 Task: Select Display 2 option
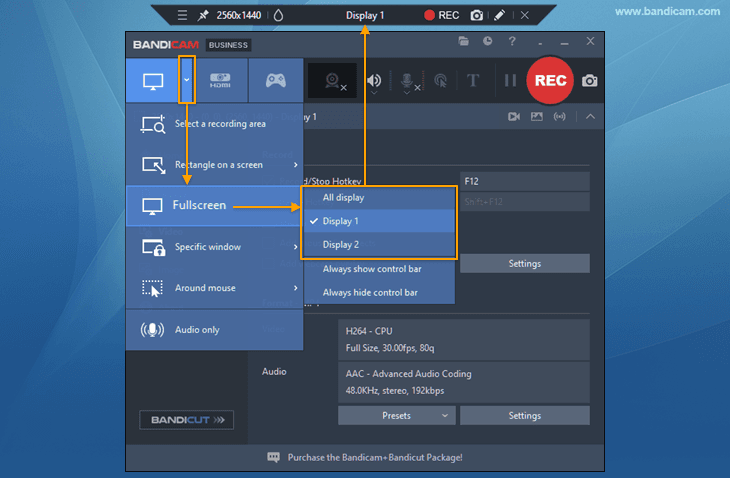coord(379,244)
